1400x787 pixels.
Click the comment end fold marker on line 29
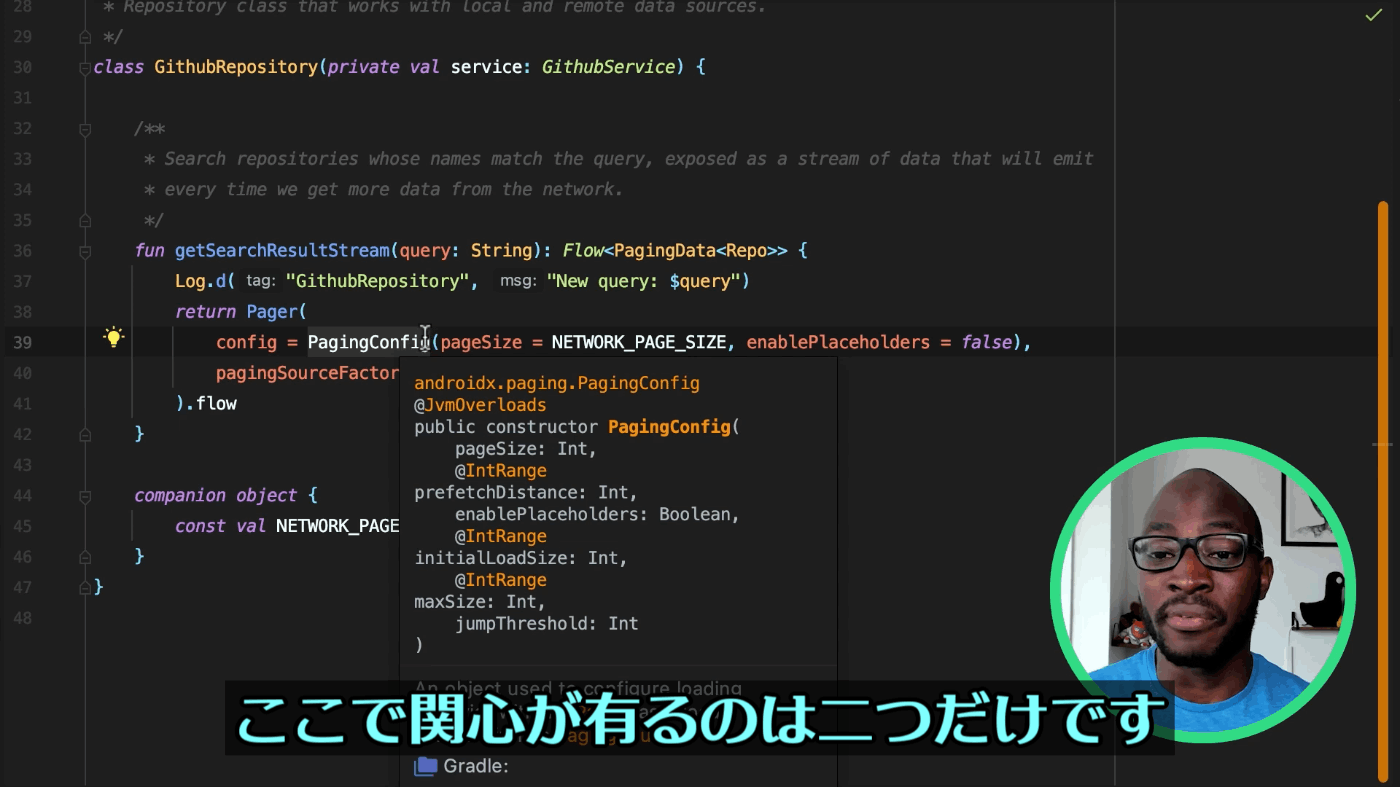pos(85,37)
